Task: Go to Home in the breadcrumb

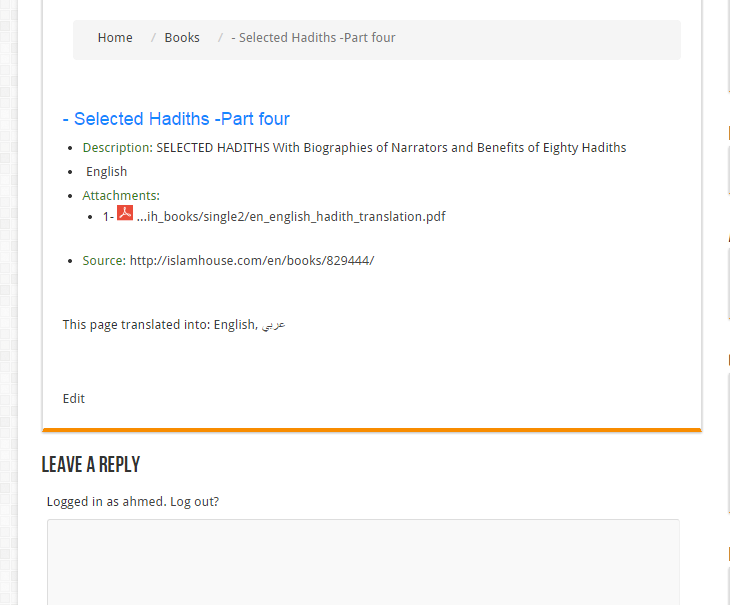Action: (115, 38)
